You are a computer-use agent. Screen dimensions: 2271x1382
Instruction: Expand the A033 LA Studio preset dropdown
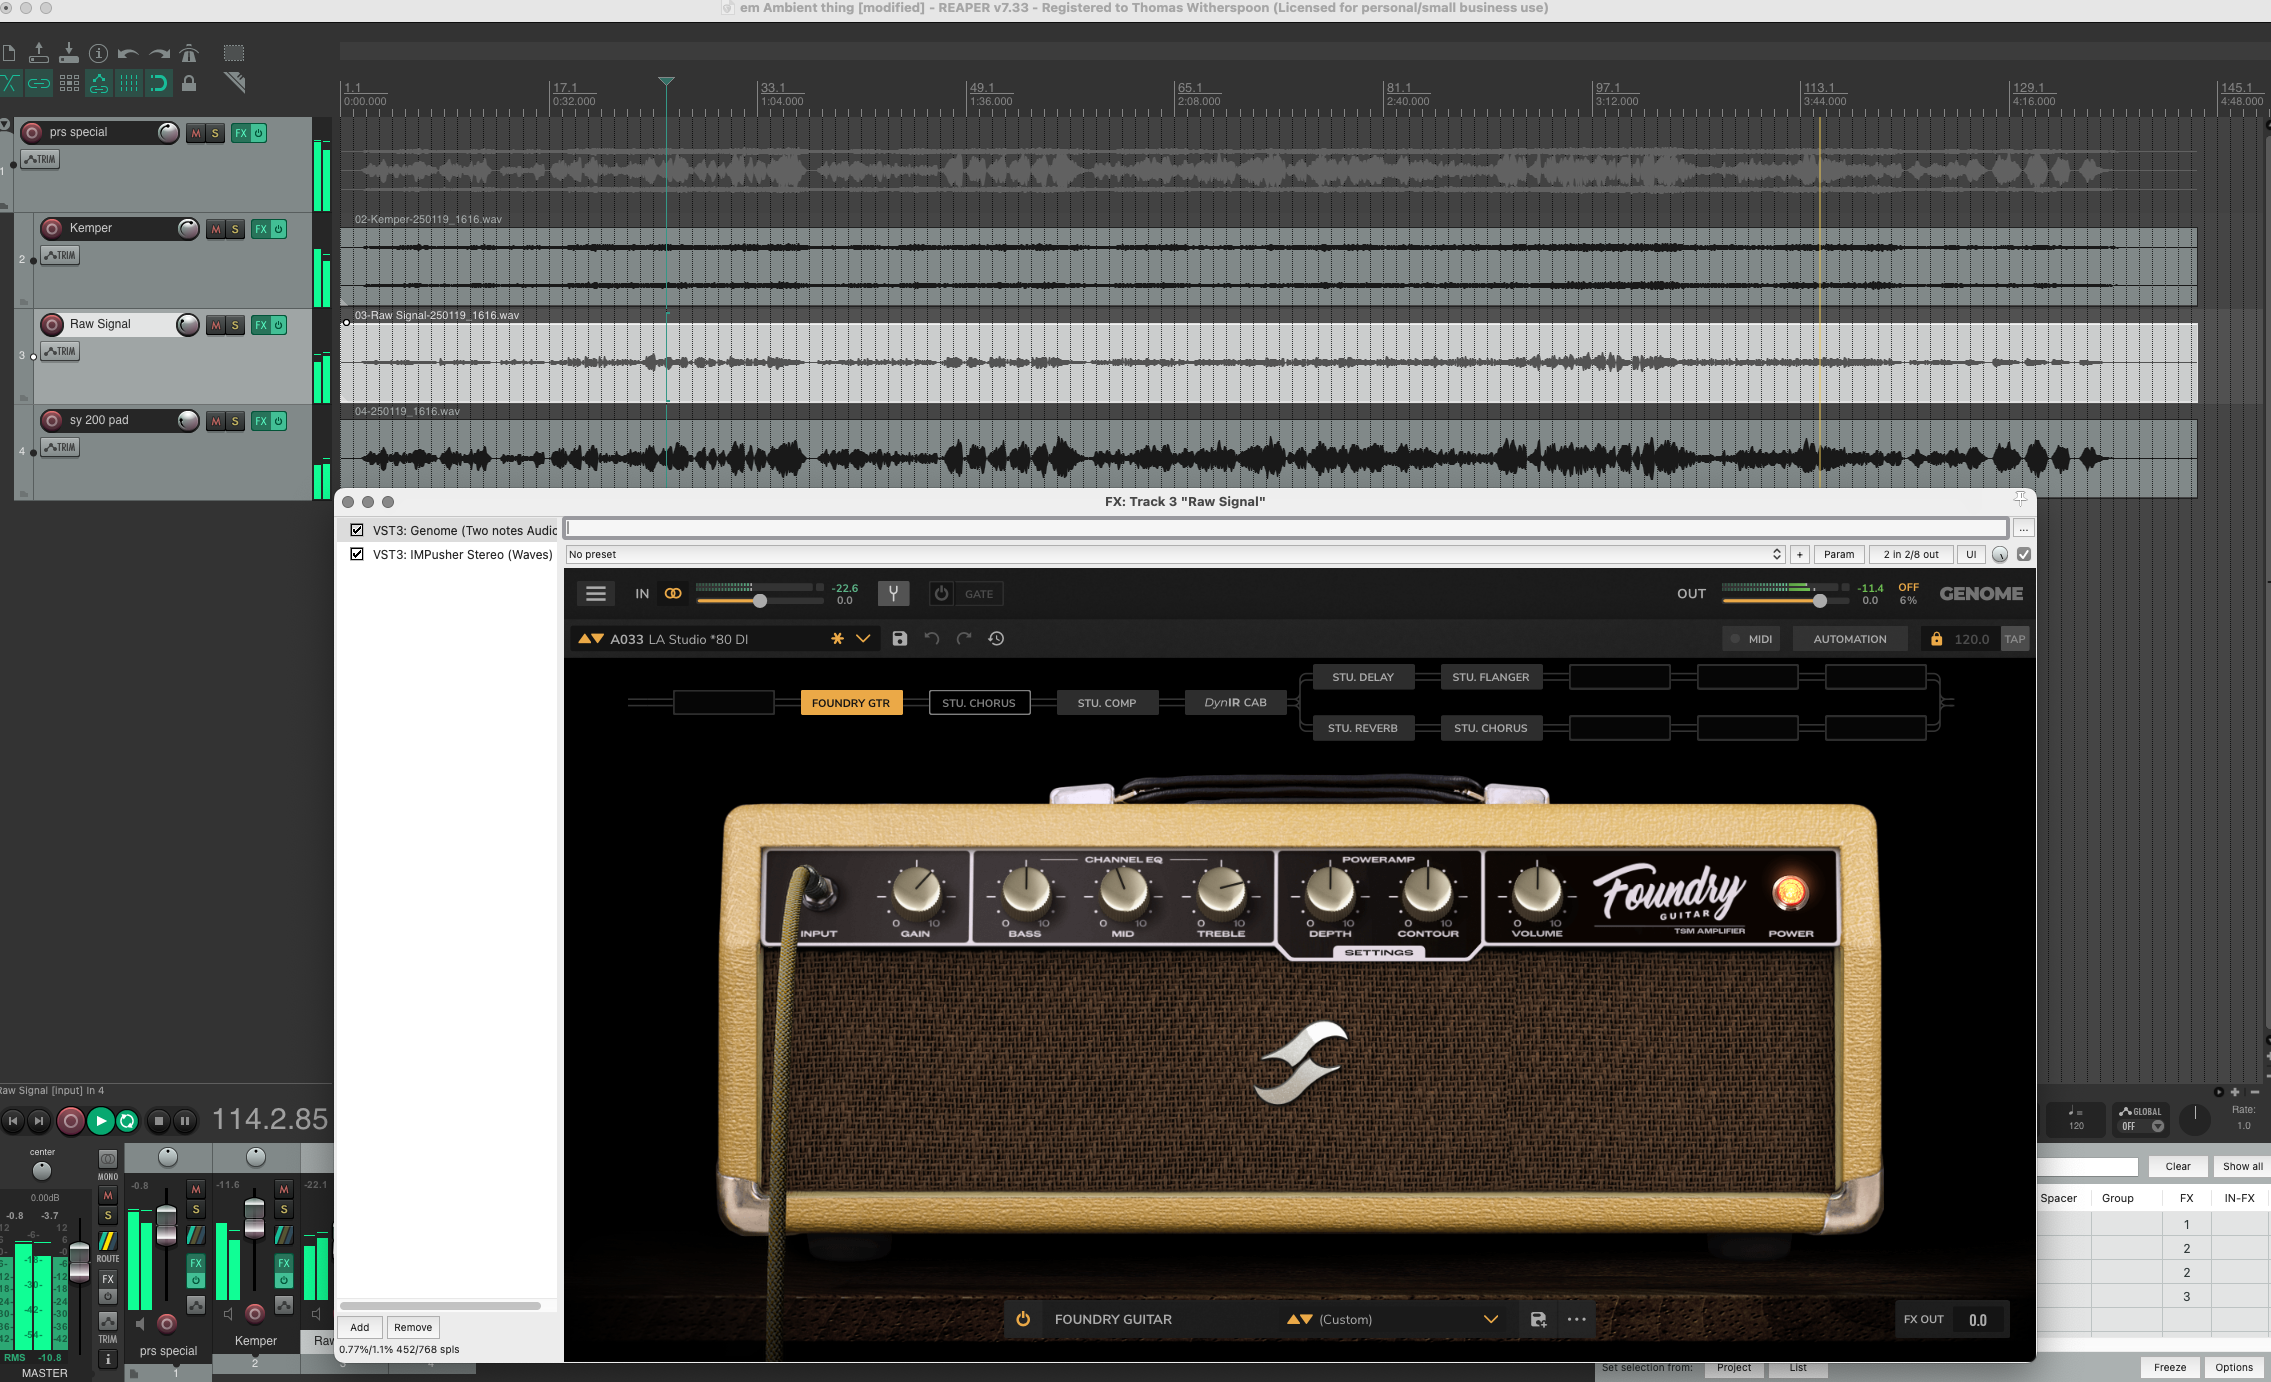[x=863, y=639]
